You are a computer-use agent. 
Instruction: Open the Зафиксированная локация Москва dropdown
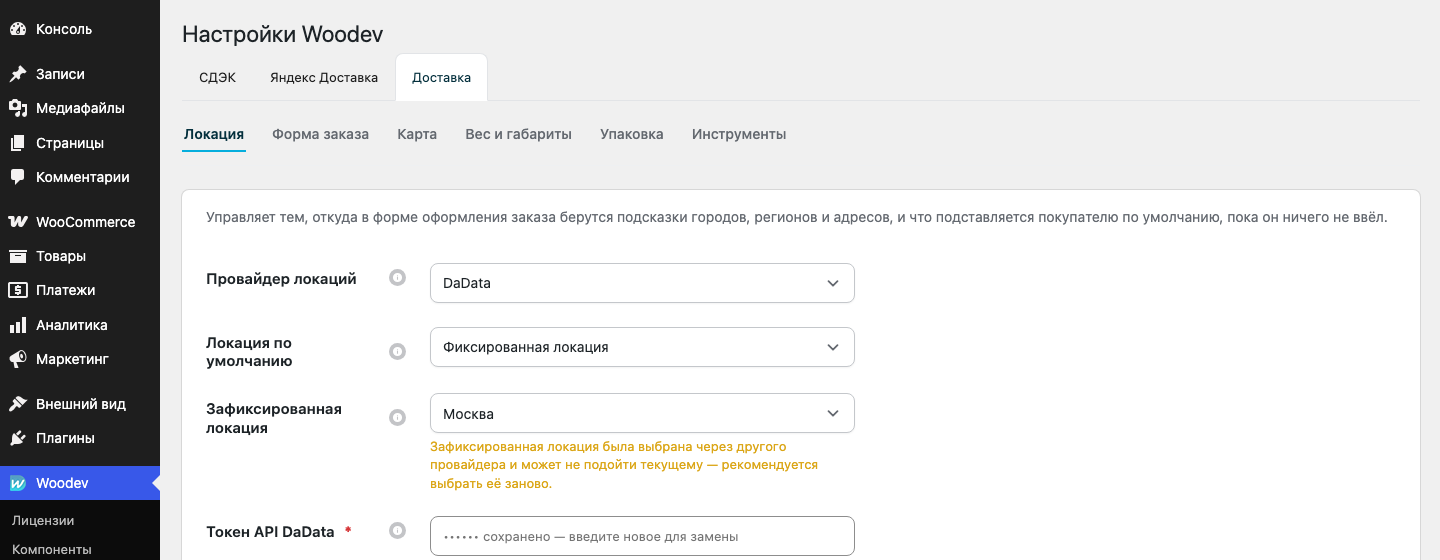click(642, 413)
